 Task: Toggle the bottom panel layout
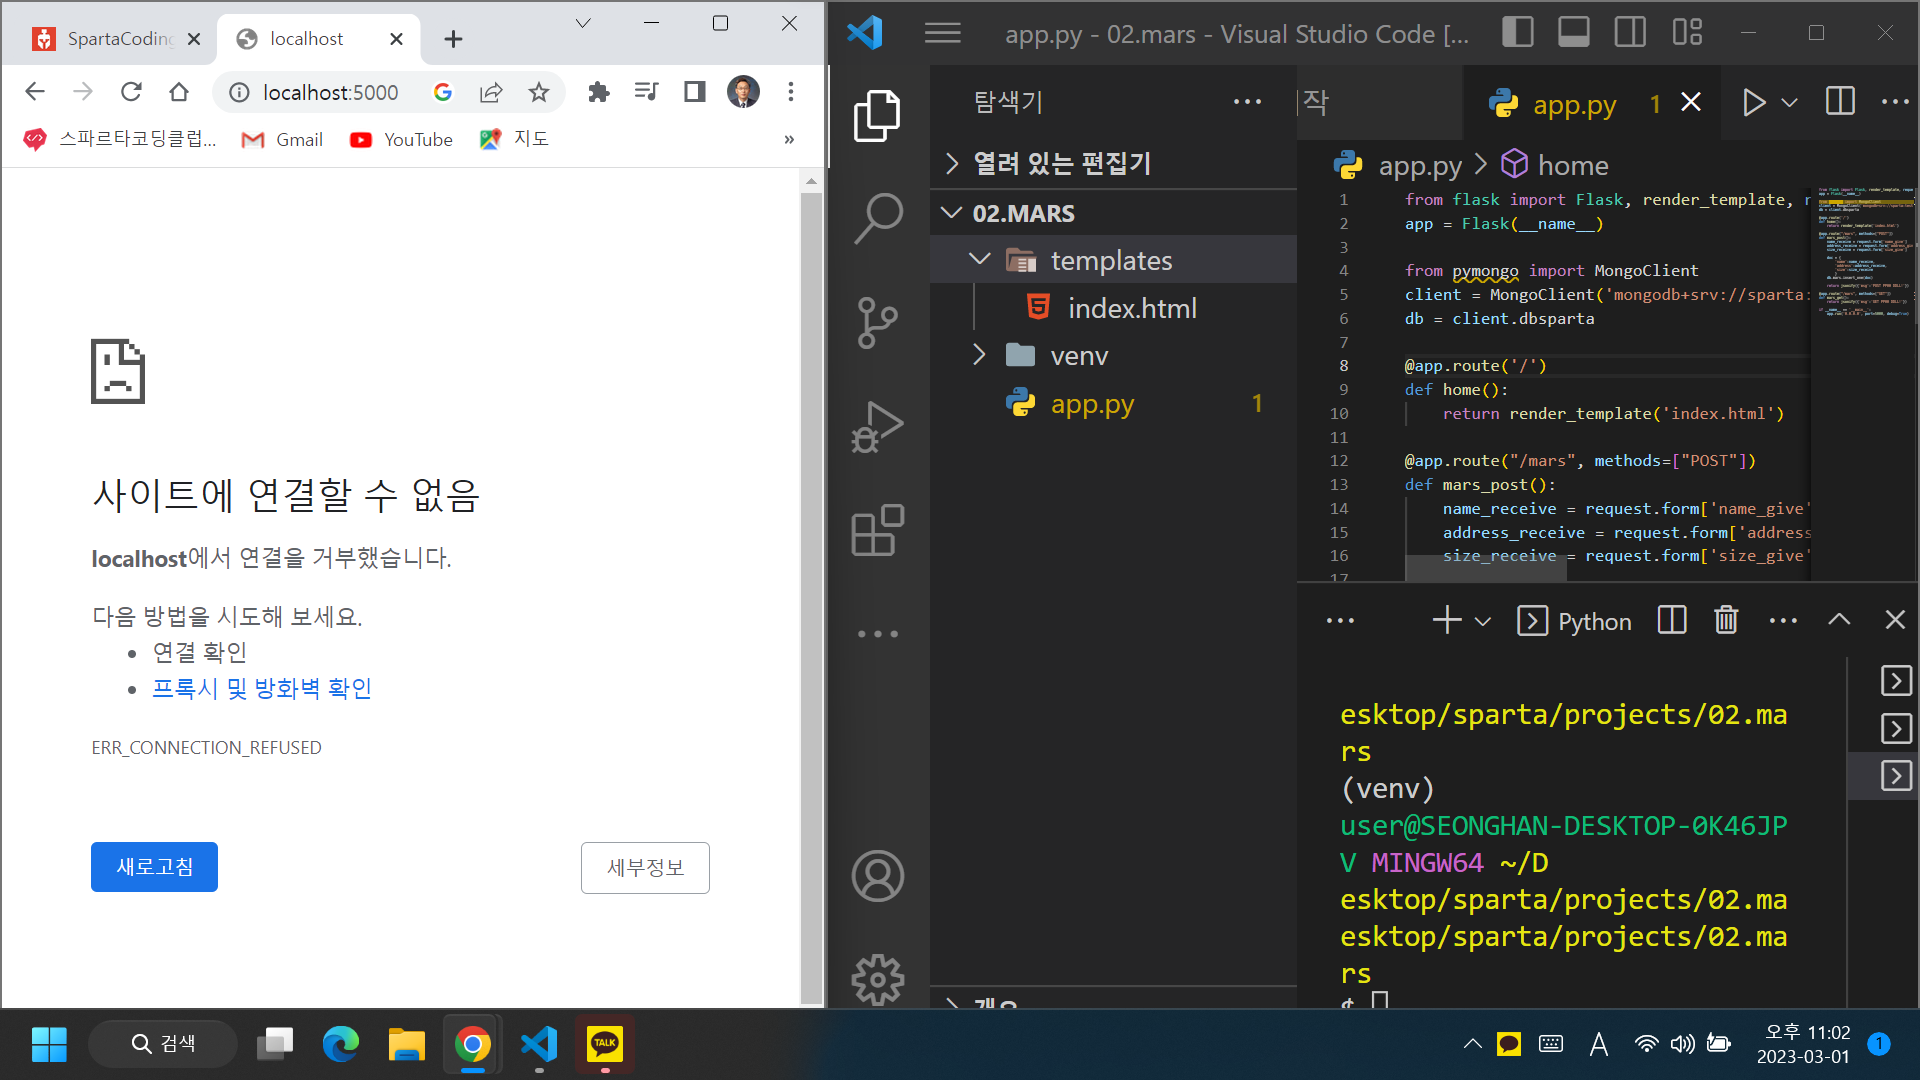click(1574, 33)
